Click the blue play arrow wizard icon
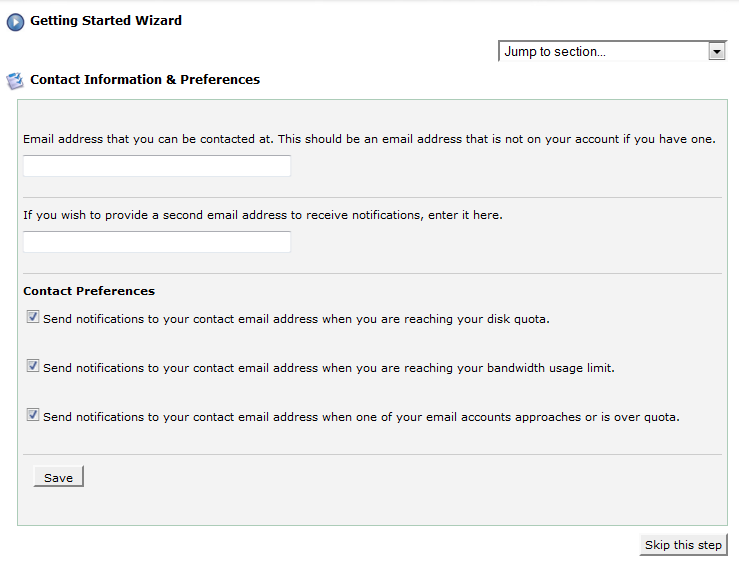The width and height of the screenshot is (739, 564). (x=15, y=22)
